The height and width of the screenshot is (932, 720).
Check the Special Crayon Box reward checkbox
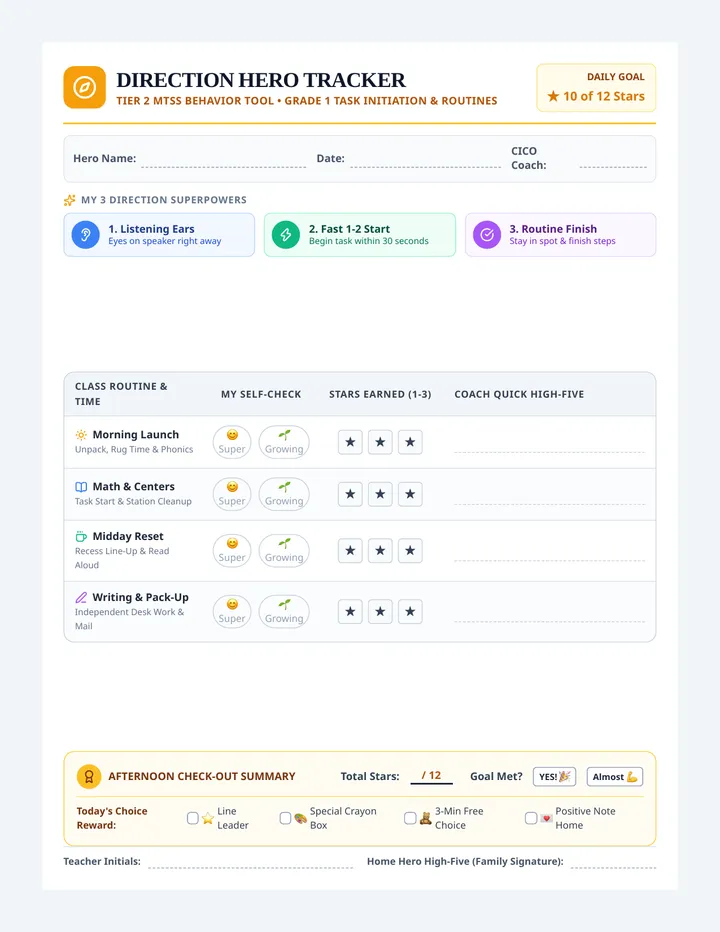point(285,818)
